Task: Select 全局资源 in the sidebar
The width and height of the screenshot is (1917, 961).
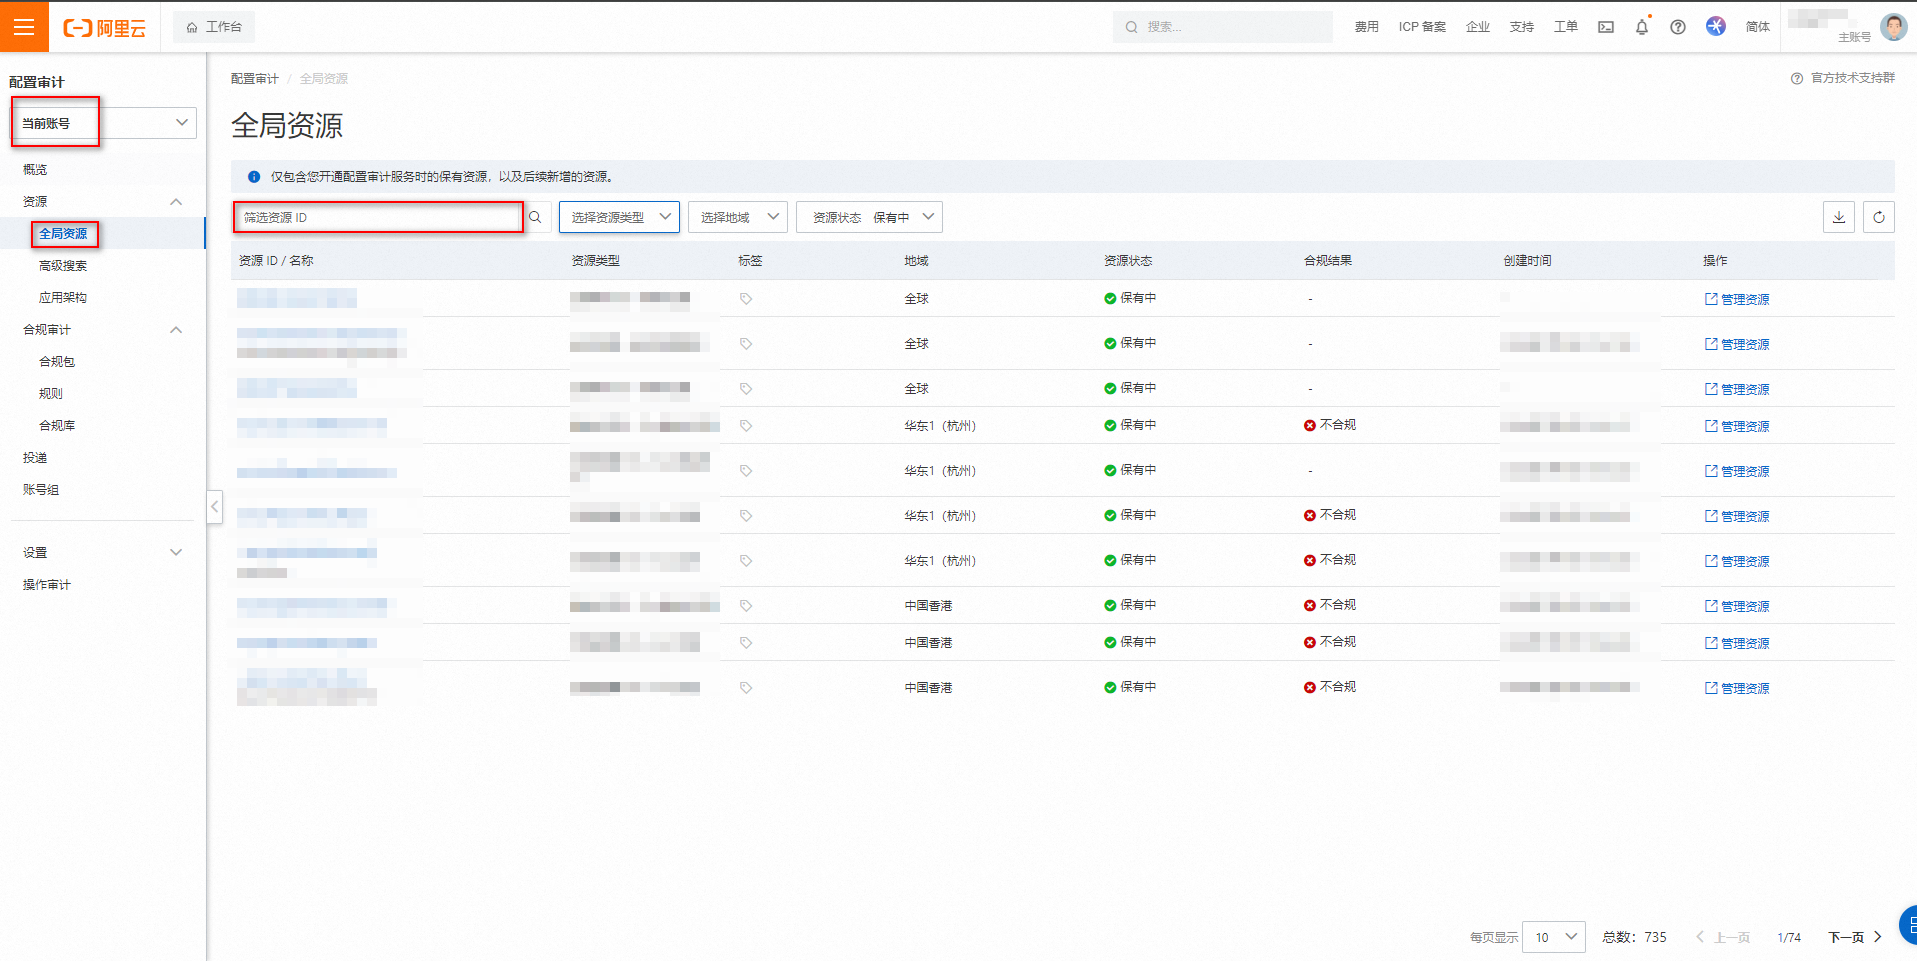Action: (63, 234)
